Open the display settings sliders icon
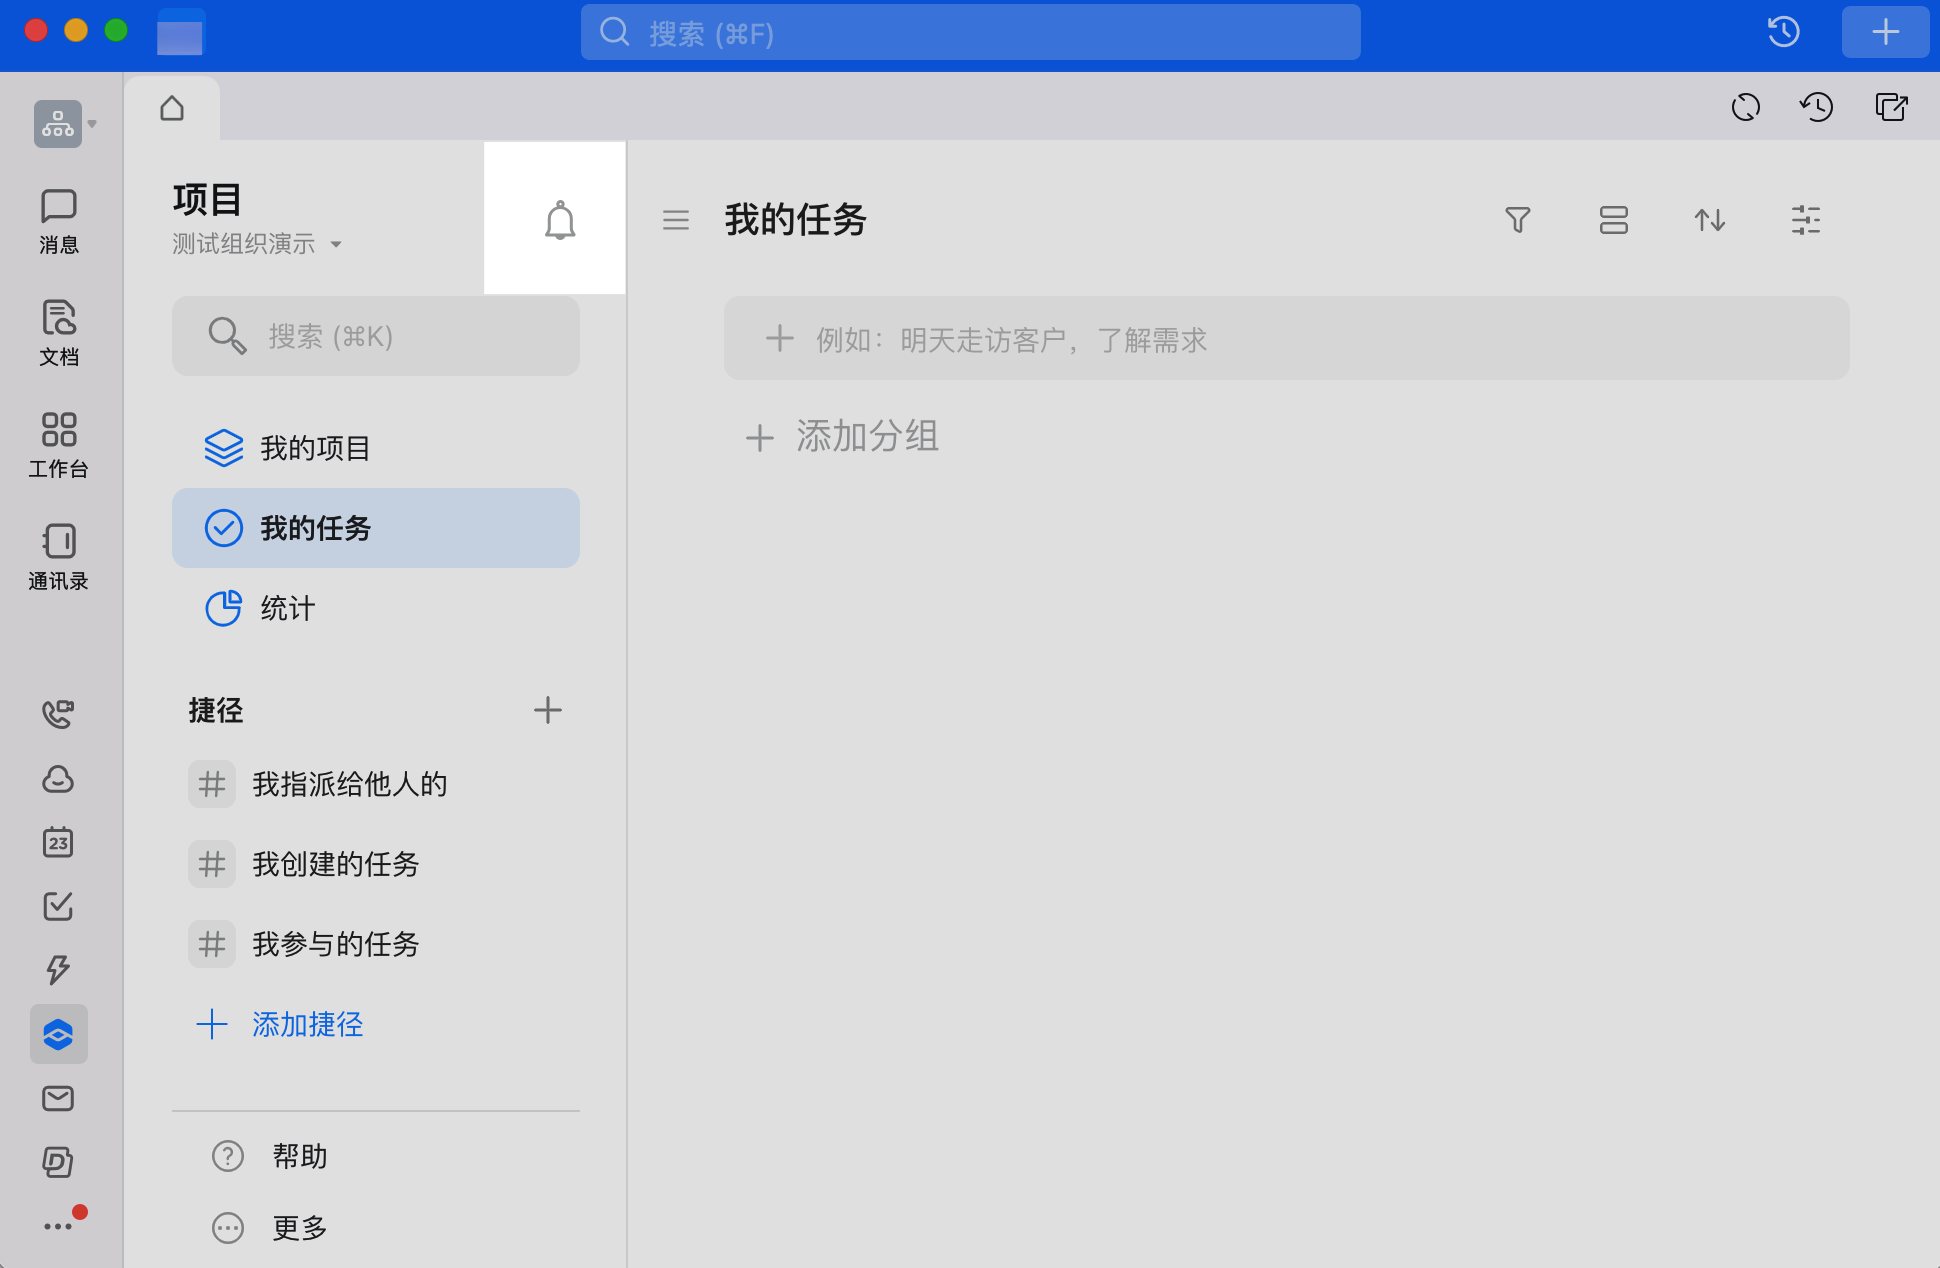 click(1806, 220)
